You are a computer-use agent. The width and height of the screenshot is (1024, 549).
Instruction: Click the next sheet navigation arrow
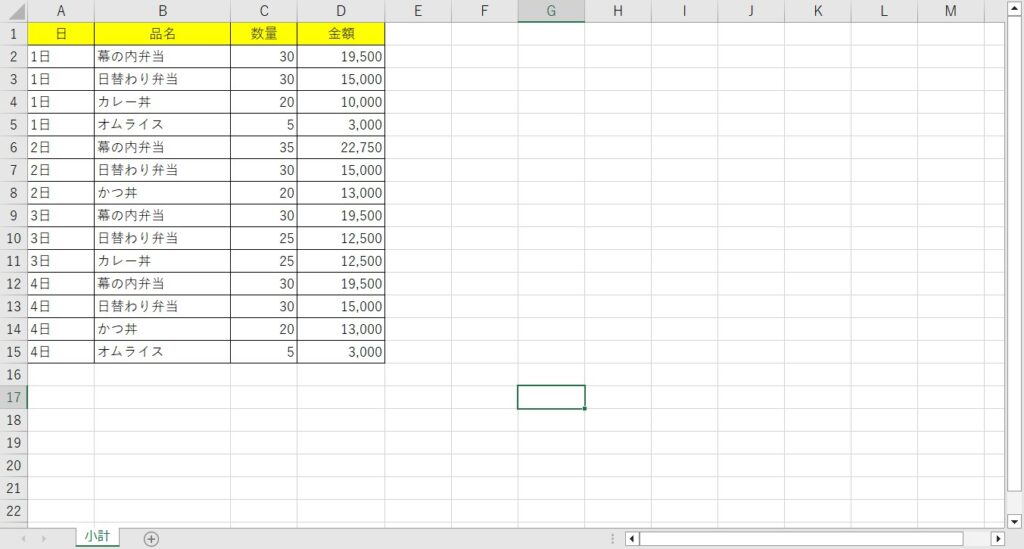click(x=44, y=539)
